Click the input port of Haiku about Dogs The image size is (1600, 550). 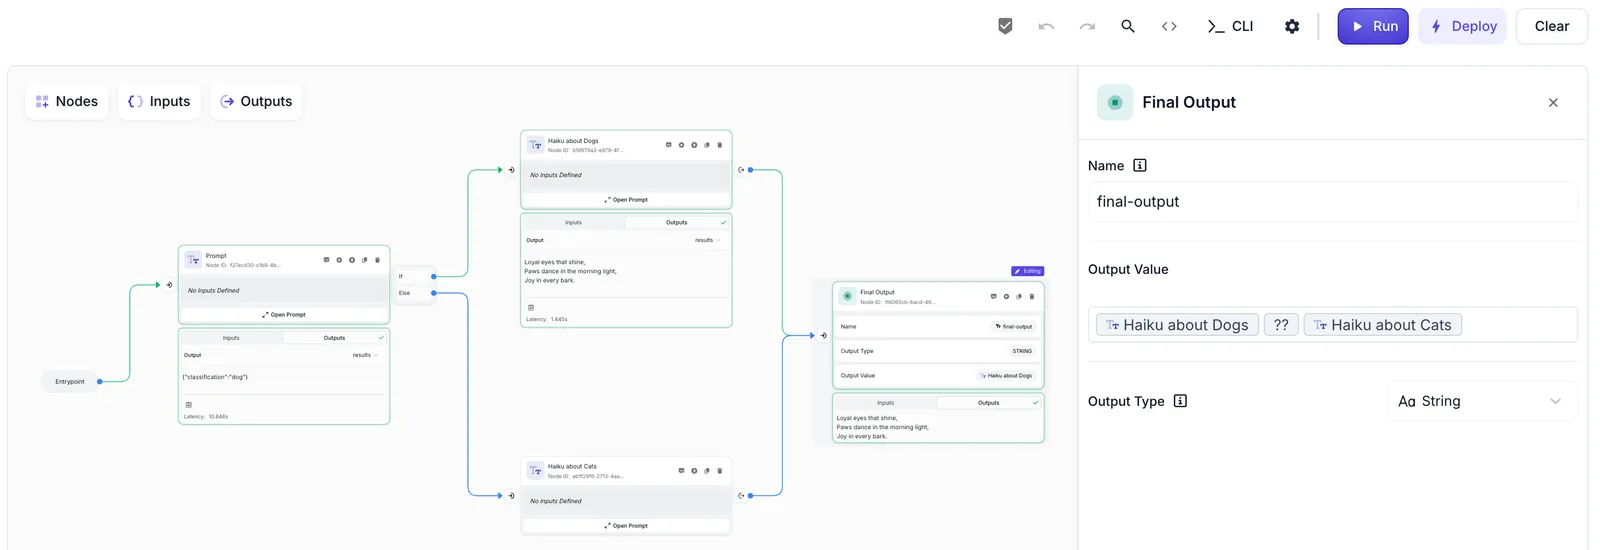(x=510, y=170)
